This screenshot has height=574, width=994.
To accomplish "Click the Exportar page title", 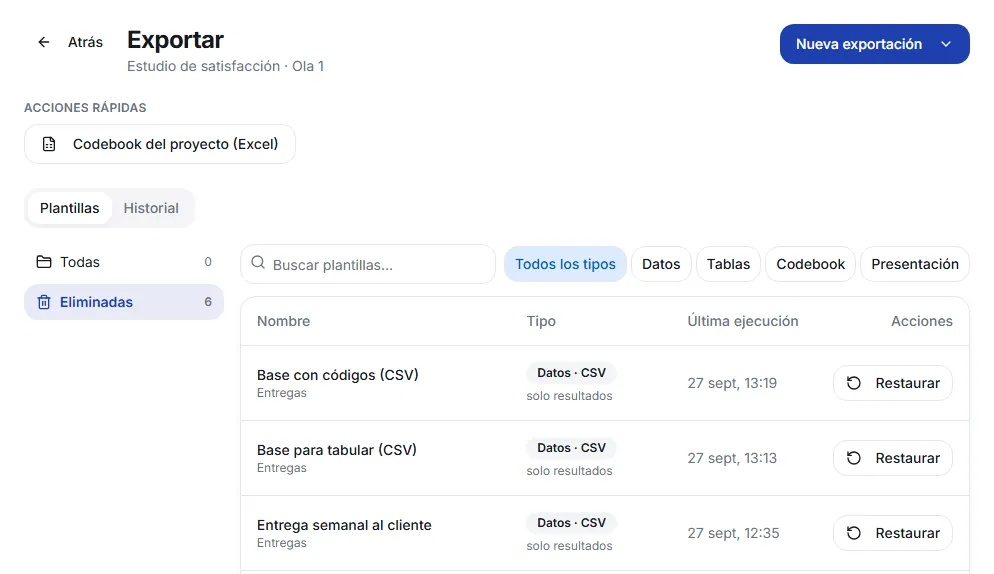I will pos(176,39).
